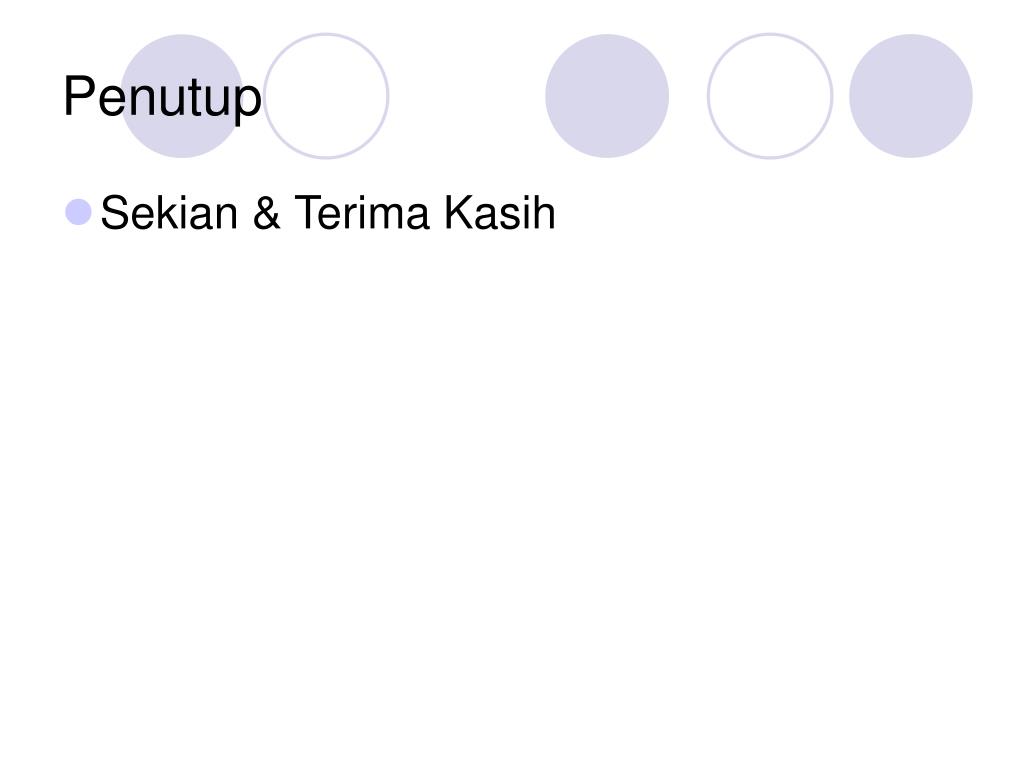1024x768 pixels.
Task: Click the gap between outlined and middle filled circles
Action: pos(467,96)
